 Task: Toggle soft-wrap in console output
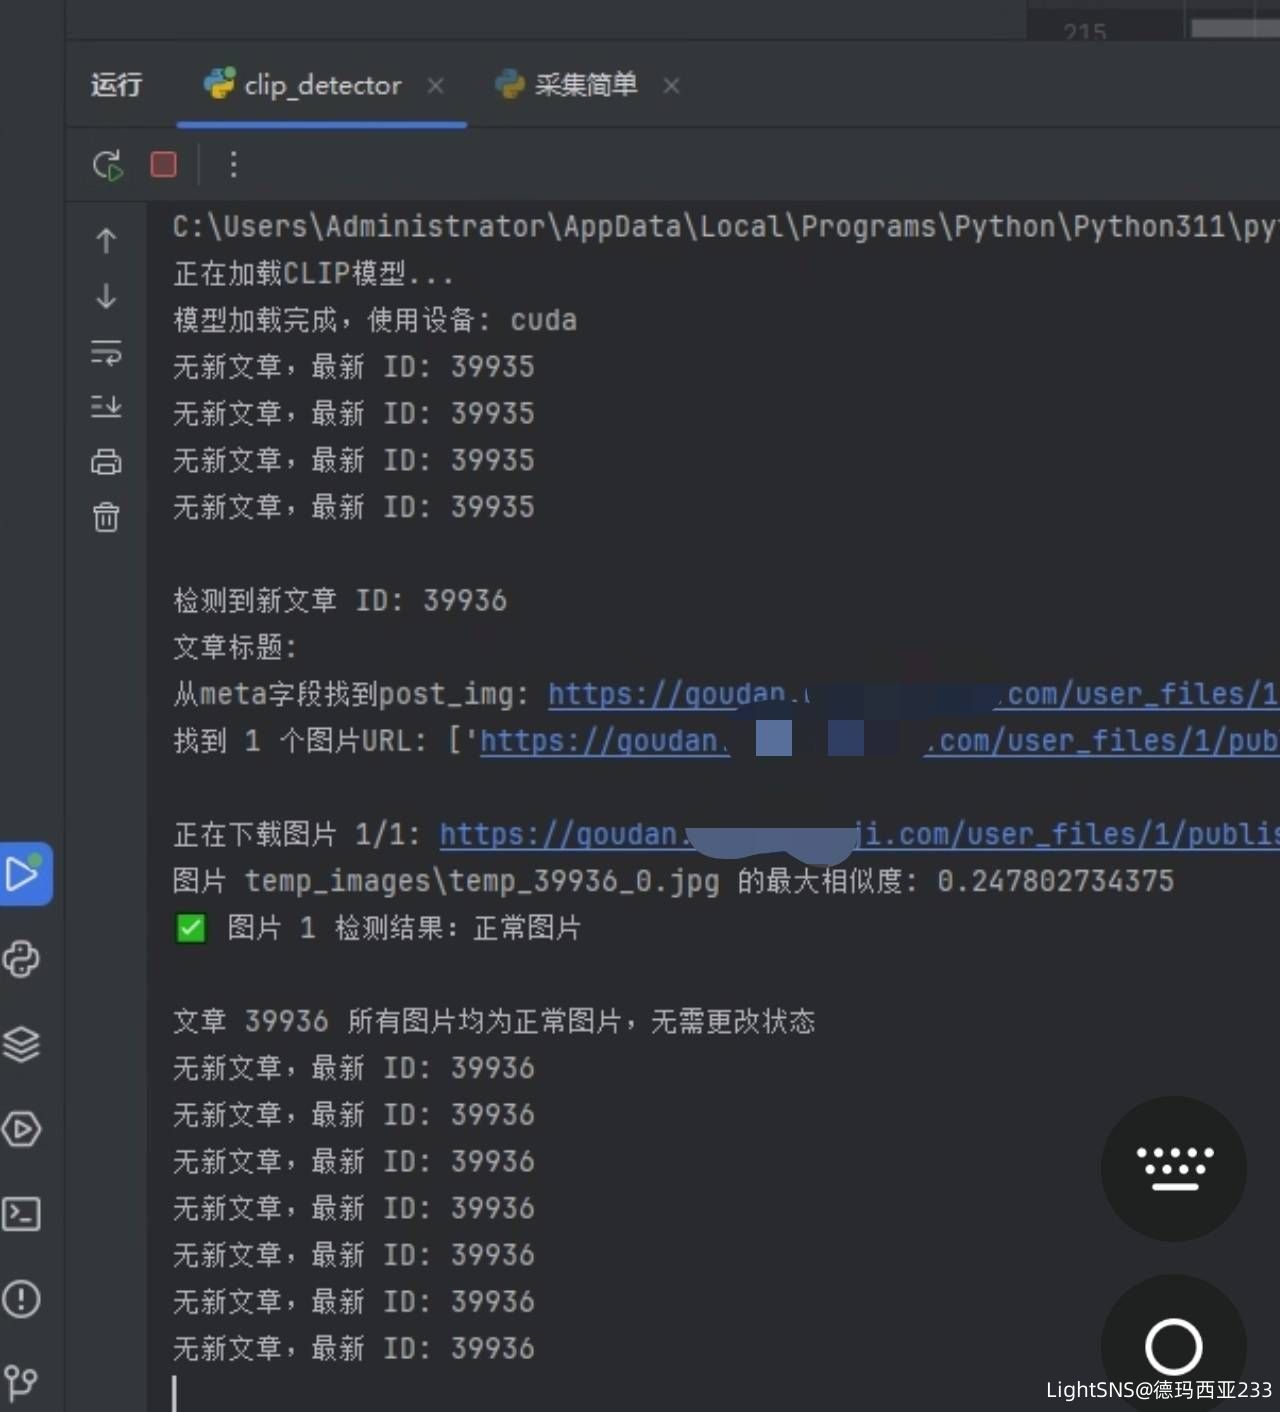pyautogui.click(x=106, y=352)
